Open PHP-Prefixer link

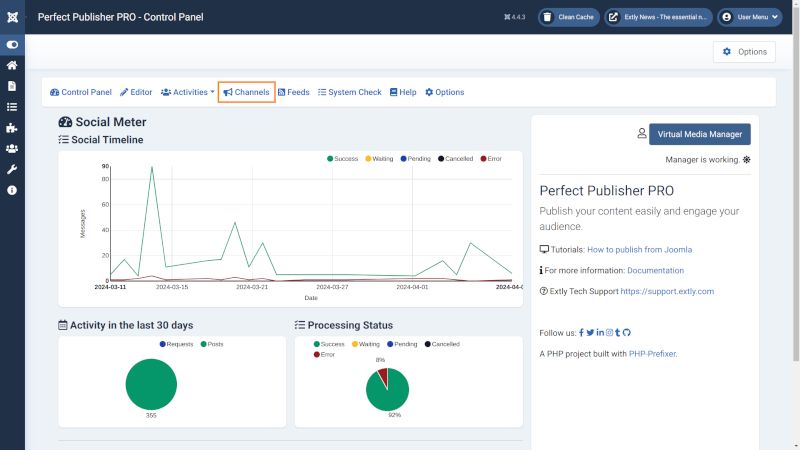pos(652,354)
